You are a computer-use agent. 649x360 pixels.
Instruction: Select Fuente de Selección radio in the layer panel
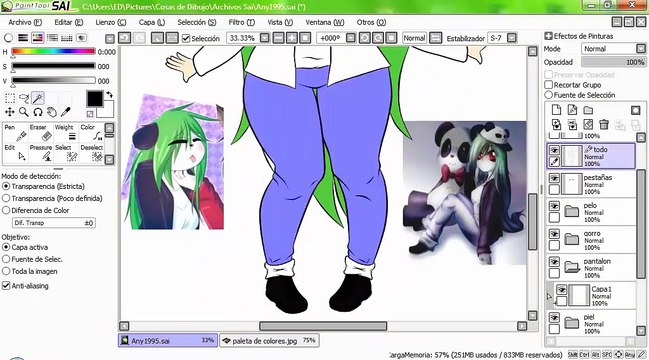point(549,95)
